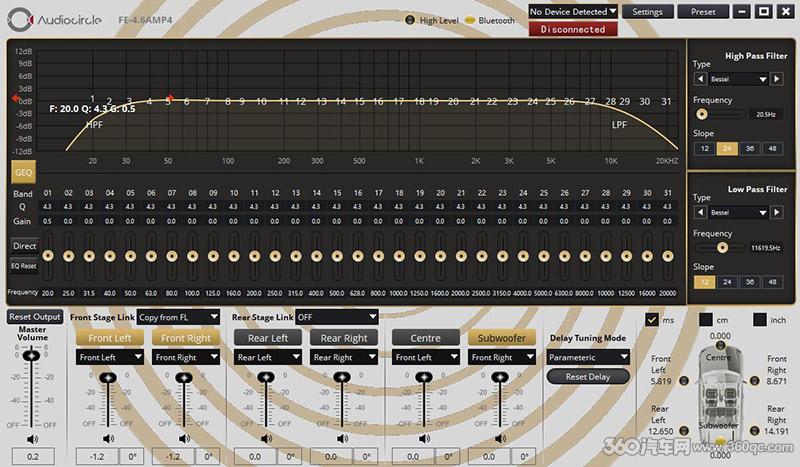This screenshot has height=467, width=800.
Task: Open Subwoofer channel source dropdown
Action: [x=502, y=357]
